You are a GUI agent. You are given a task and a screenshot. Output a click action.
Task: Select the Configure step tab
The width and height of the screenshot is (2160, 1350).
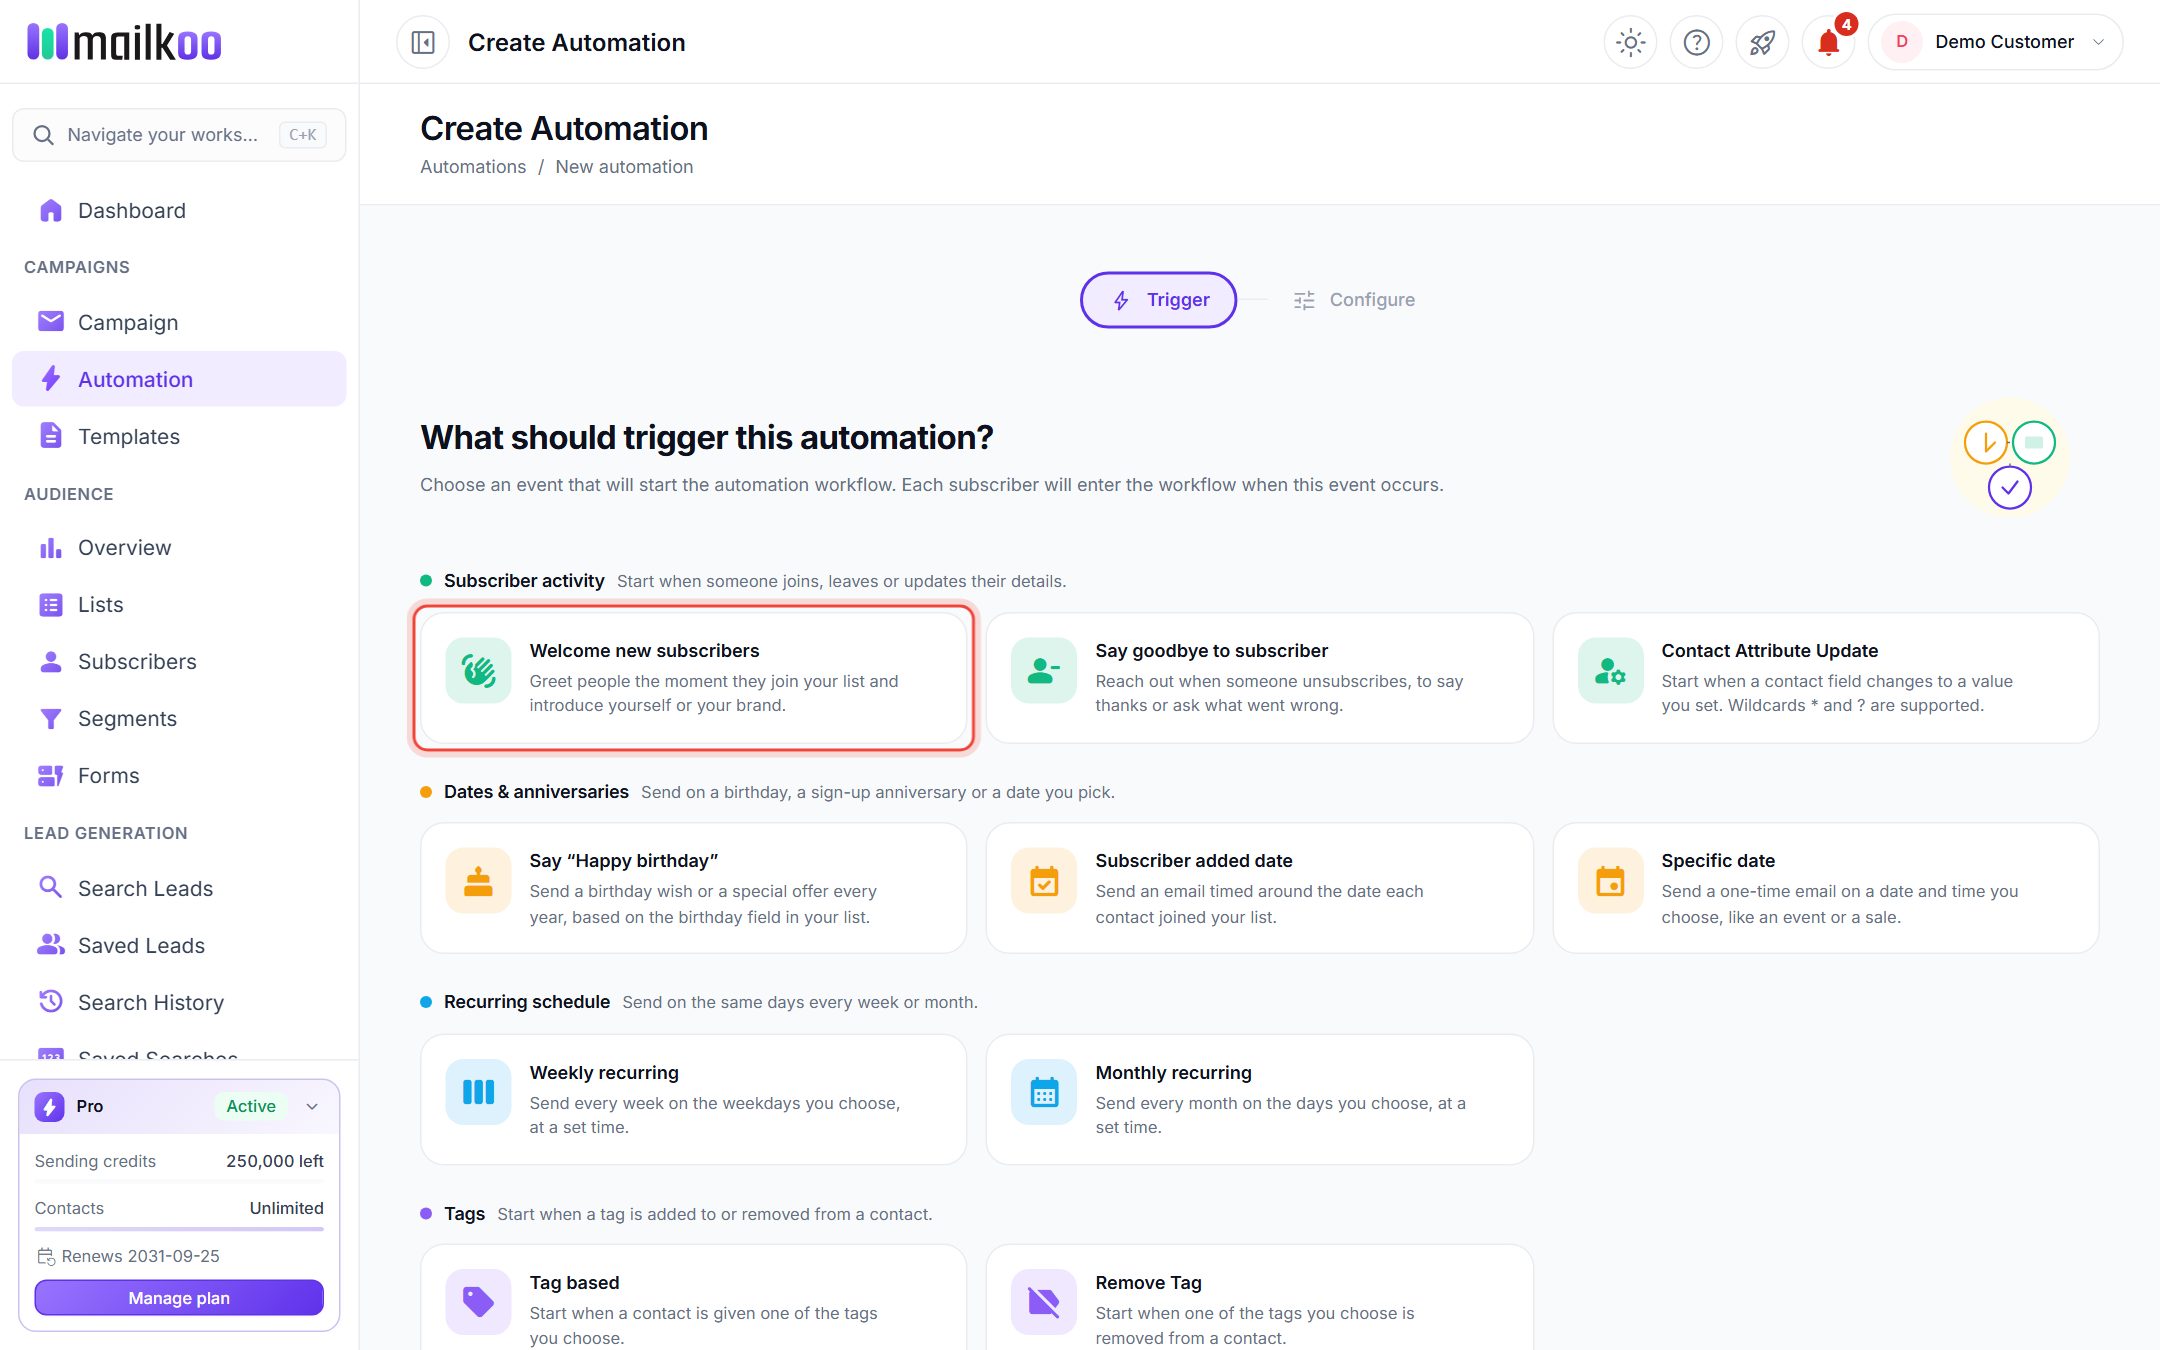pyautogui.click(x=1354, y=300)
